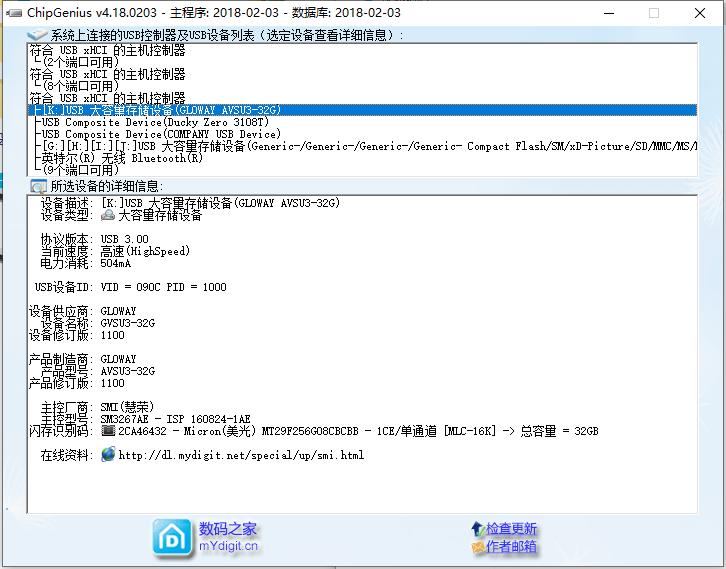Click the storage device type icon

[107, 215]
